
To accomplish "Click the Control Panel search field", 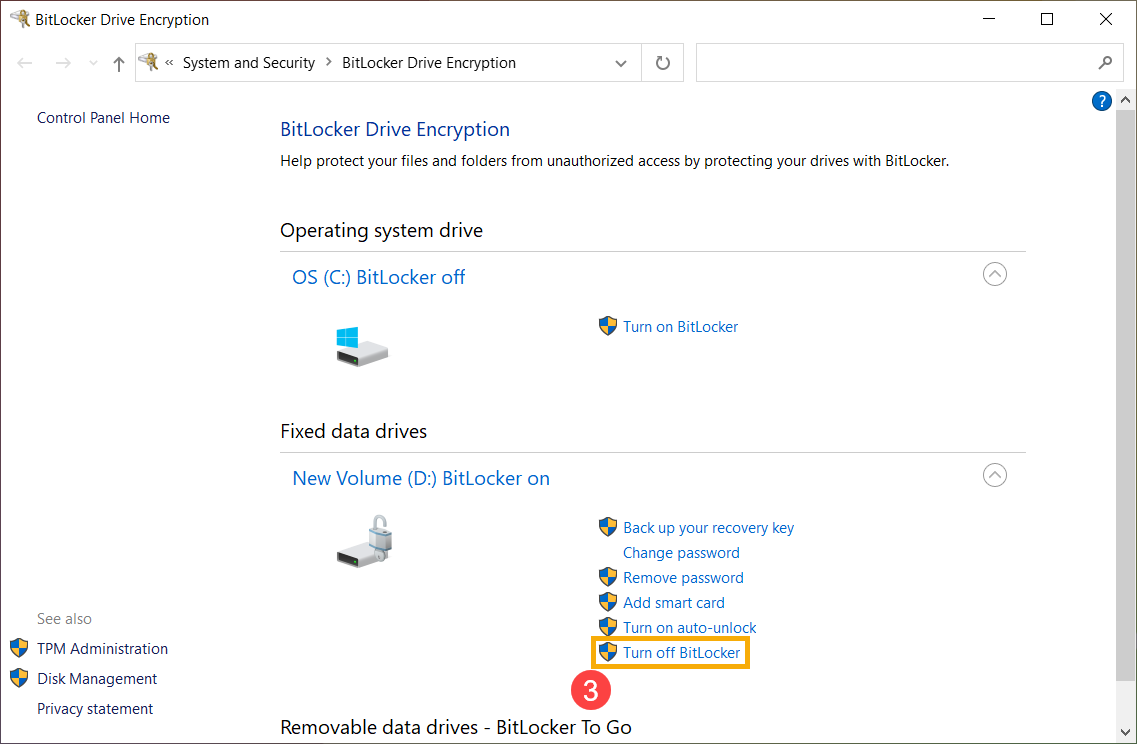I will pos(896,63).
